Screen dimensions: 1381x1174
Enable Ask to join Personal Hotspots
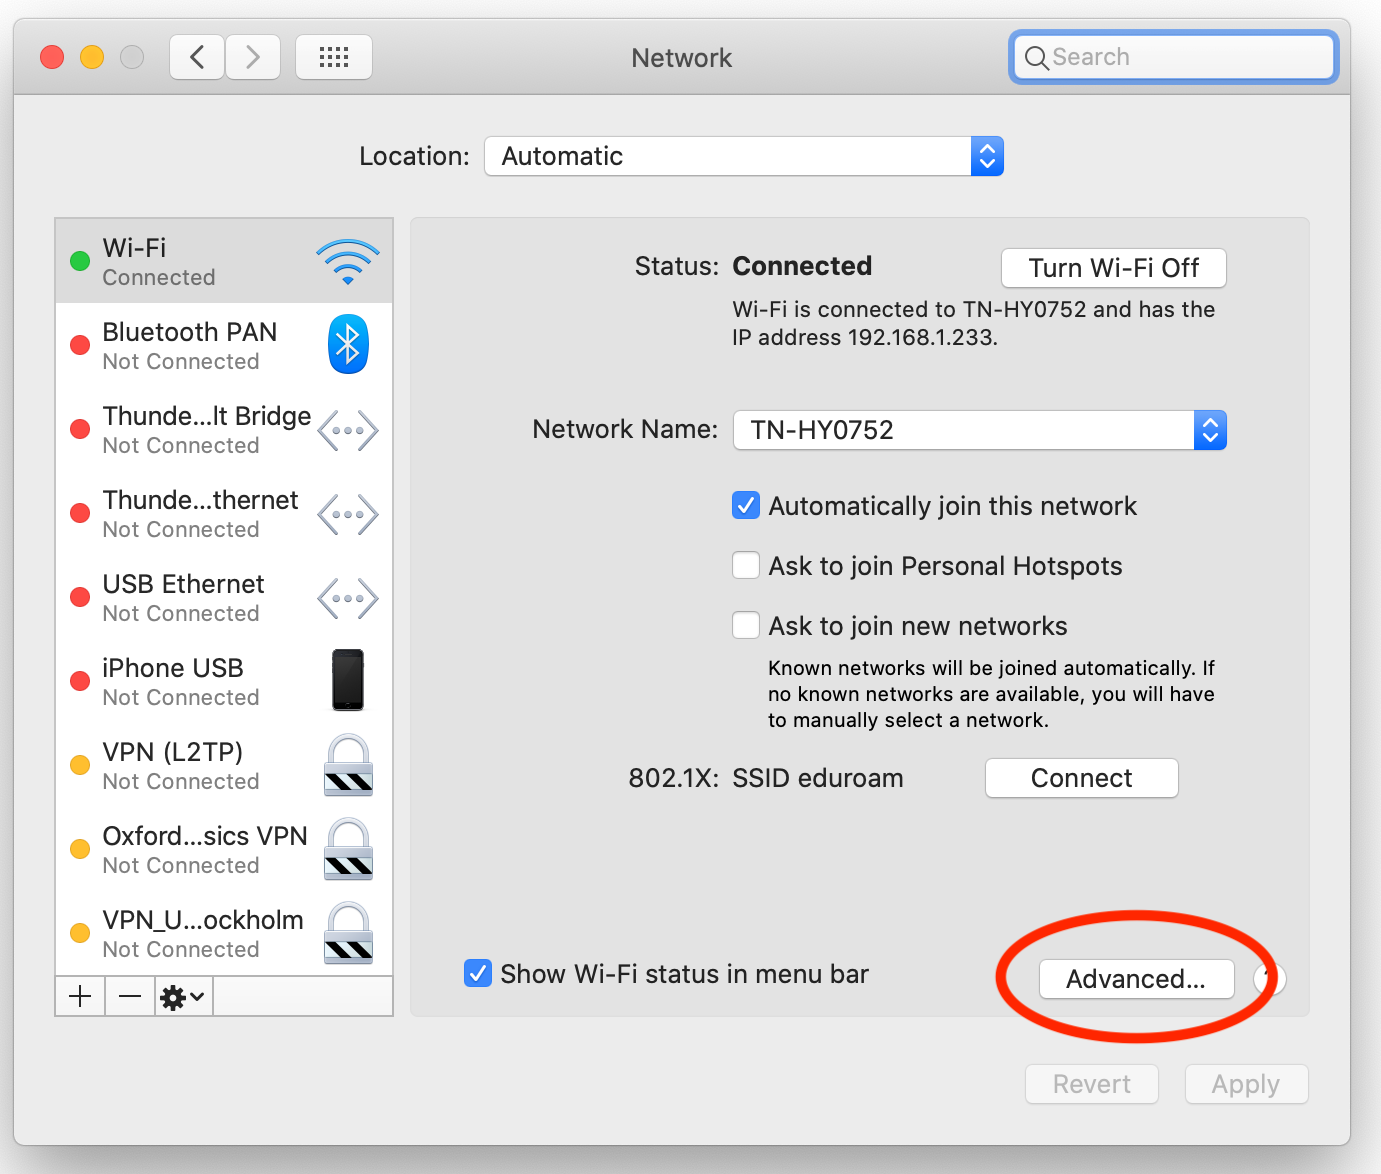(746, 565)
